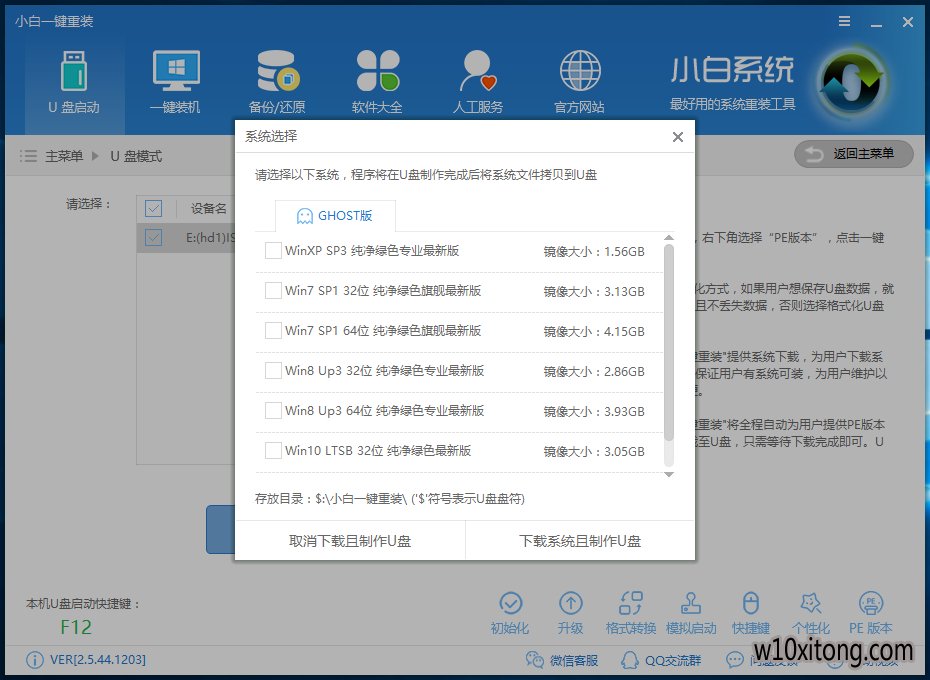The width and height of the screenshot is (930, 680).
Task: Click the 初始化 checkmark icon
Action: coord(511,603)
